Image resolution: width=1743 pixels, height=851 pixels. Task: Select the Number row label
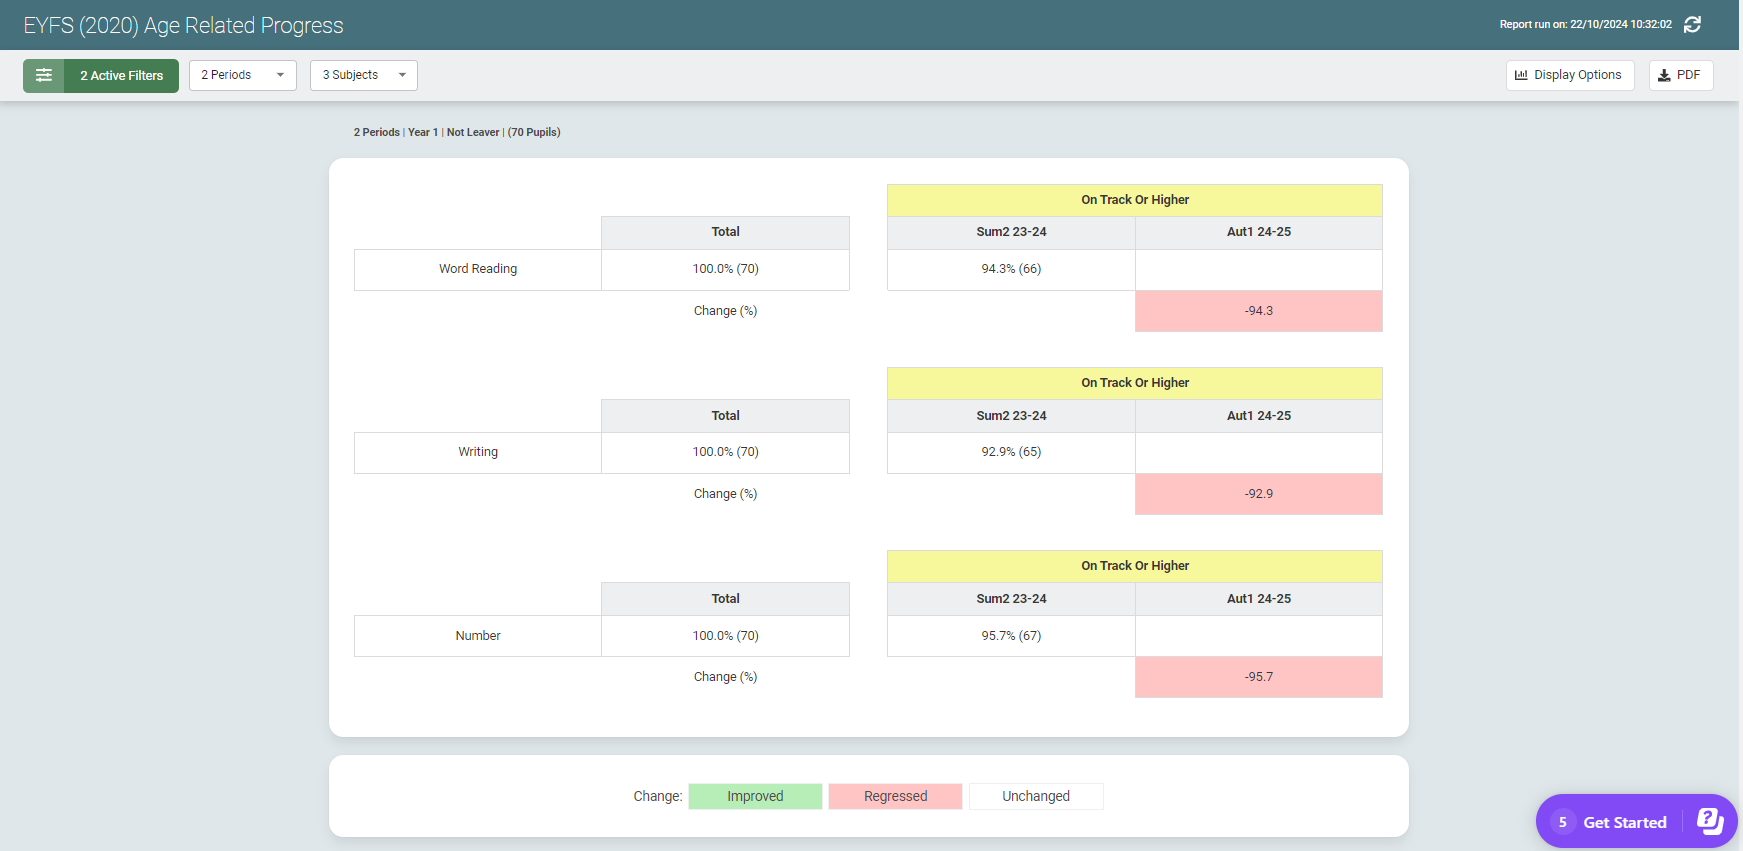(478, 636)
